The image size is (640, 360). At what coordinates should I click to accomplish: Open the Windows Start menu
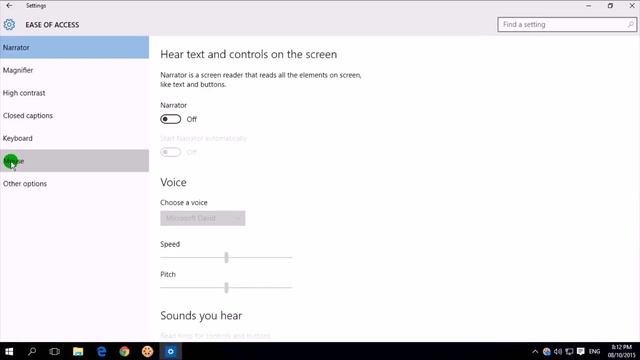[9, 351]
